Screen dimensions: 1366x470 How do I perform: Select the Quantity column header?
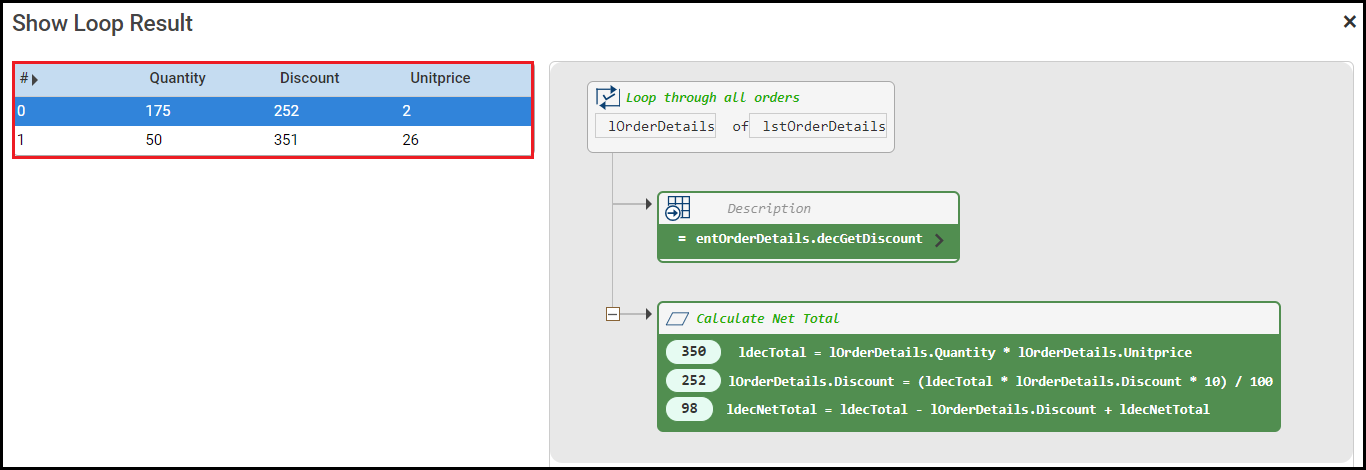click(177, 78)
